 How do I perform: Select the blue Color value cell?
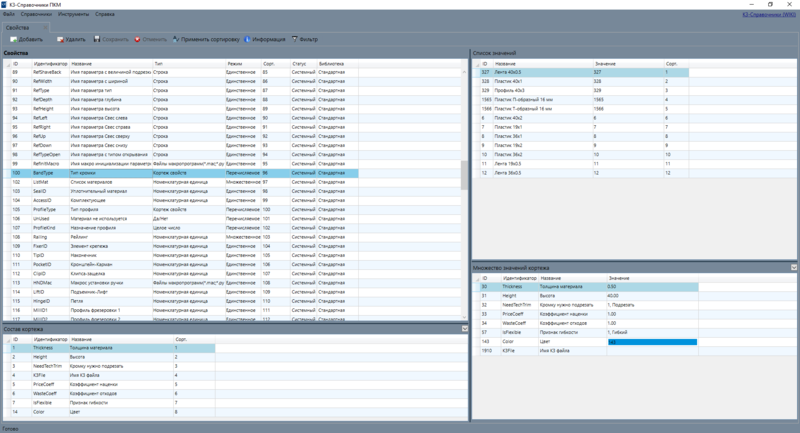(652, 342)
